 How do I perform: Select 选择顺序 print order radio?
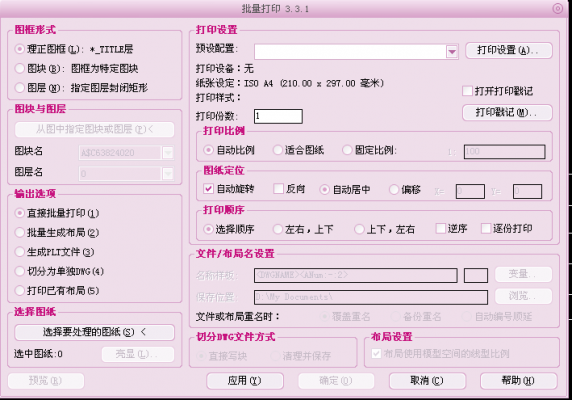[208, 229]
